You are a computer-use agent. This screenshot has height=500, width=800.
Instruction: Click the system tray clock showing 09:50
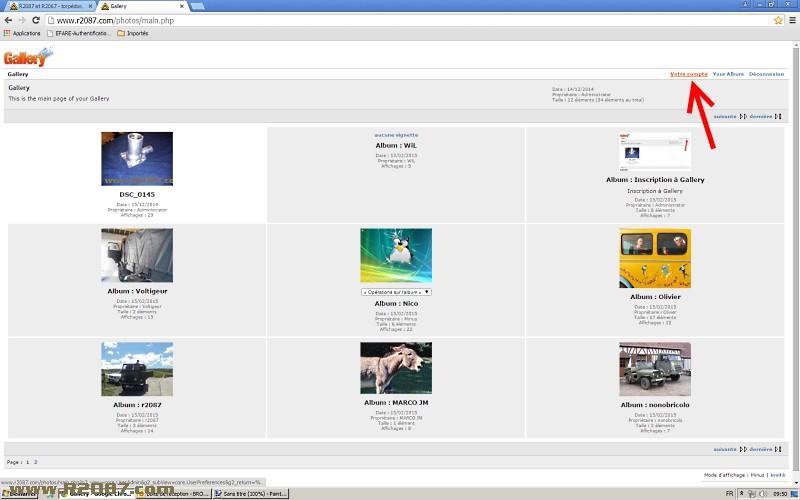[x=780, y=494]
